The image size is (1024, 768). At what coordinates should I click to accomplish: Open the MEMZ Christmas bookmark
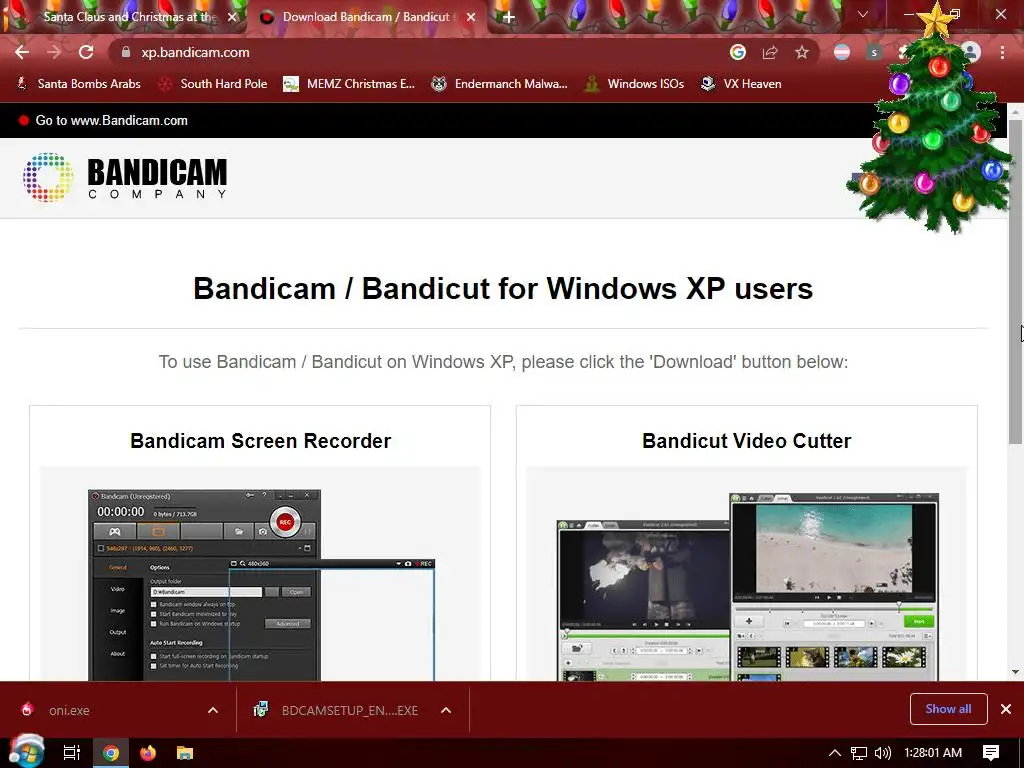coord(349,84)
